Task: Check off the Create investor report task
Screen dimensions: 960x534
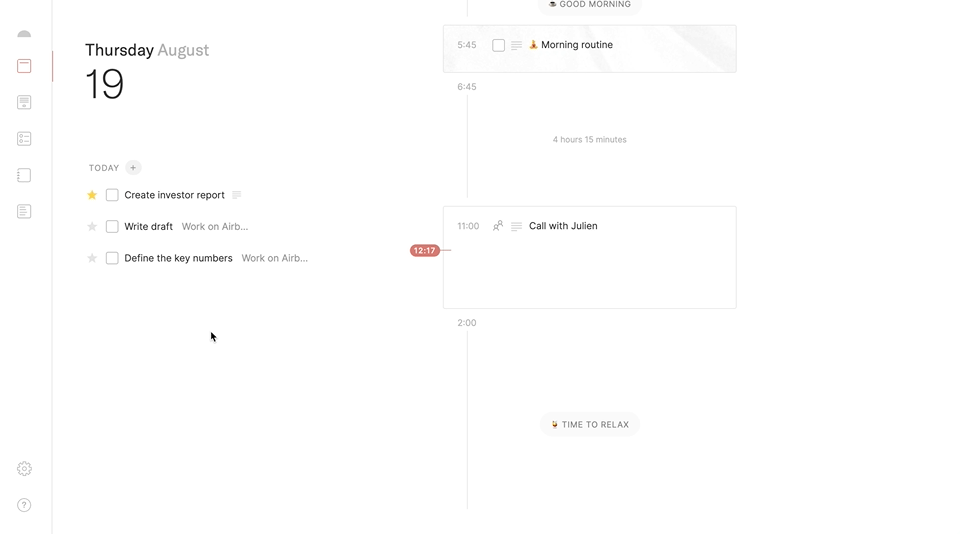Action: (x=112, y=195)
